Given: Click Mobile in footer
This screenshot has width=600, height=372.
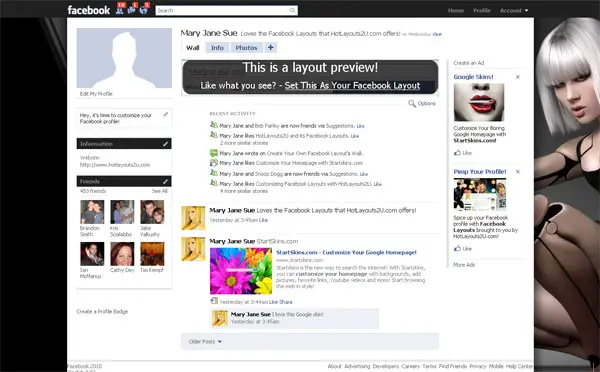Looking at the screenshot, I should point(496,366).
